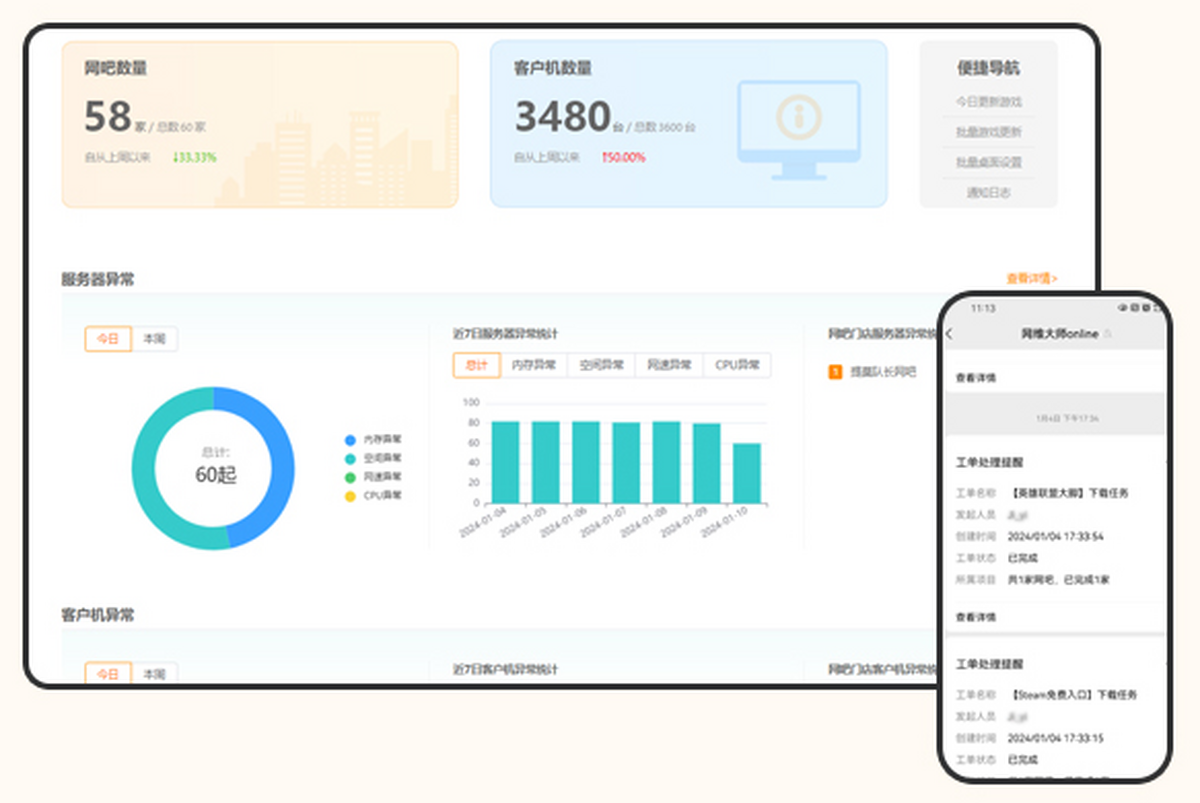
Task: Switch to the 内存异常 chart tab
Action: (534, 365)
